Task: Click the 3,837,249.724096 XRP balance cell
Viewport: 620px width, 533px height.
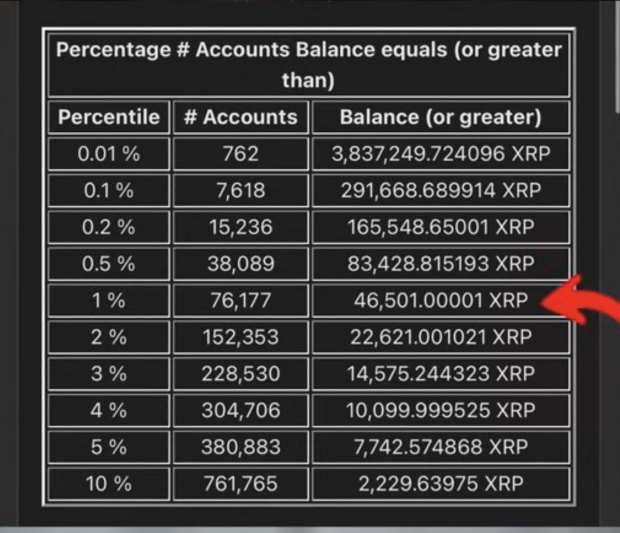Action: point(440,154)
